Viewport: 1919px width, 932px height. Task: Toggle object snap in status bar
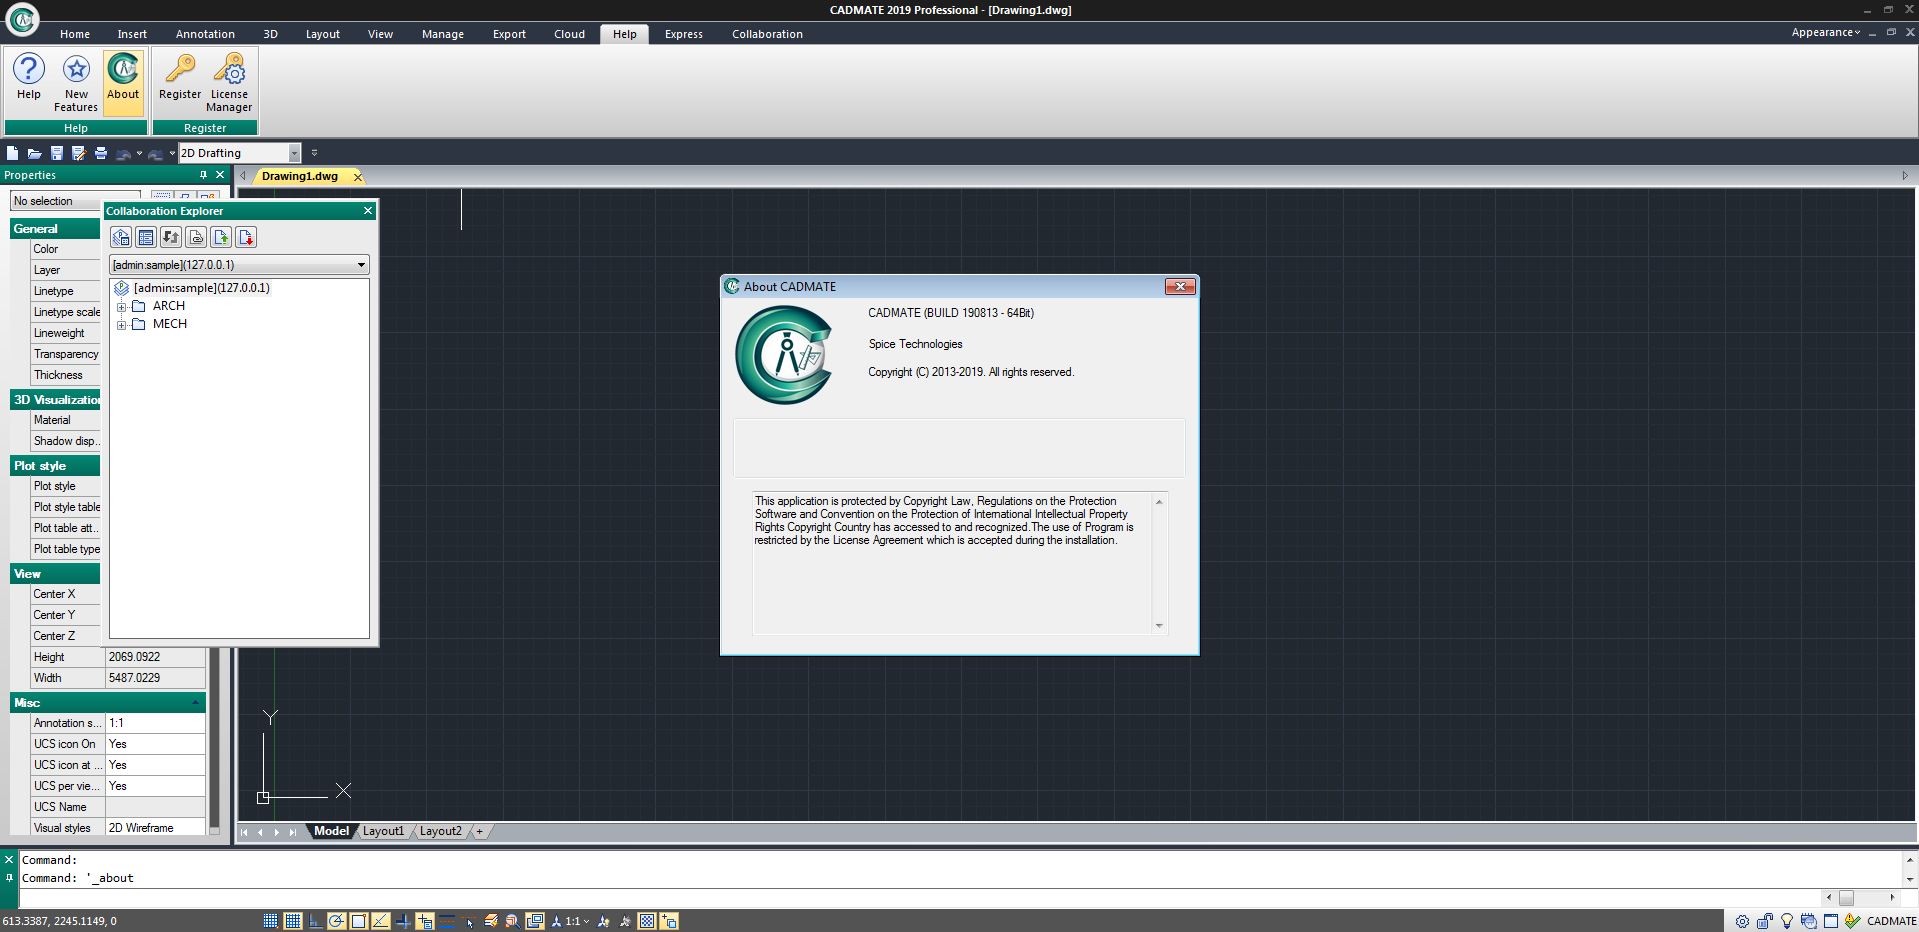[x=358, y=921]
